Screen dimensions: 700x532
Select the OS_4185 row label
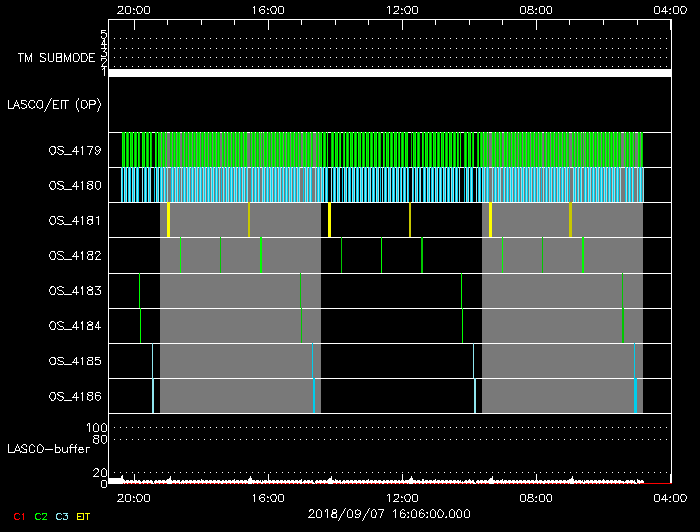74,361
